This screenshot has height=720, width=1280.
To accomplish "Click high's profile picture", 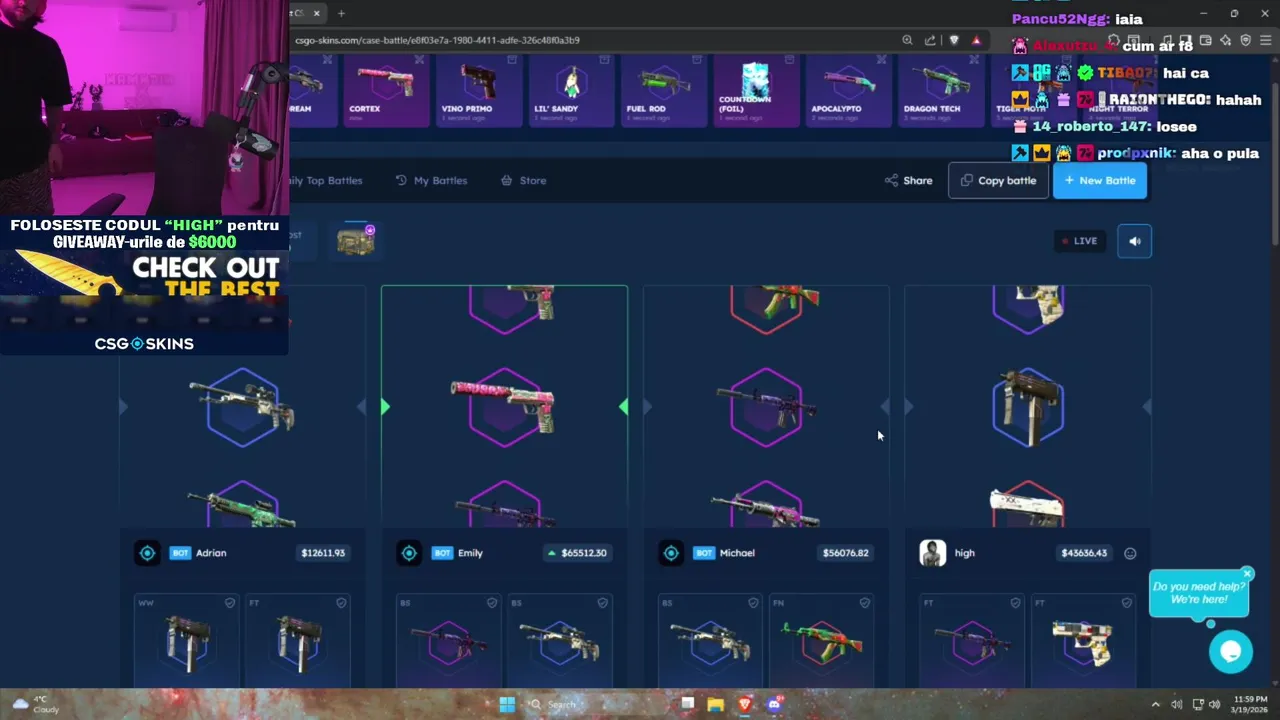I will pos(932,553).
